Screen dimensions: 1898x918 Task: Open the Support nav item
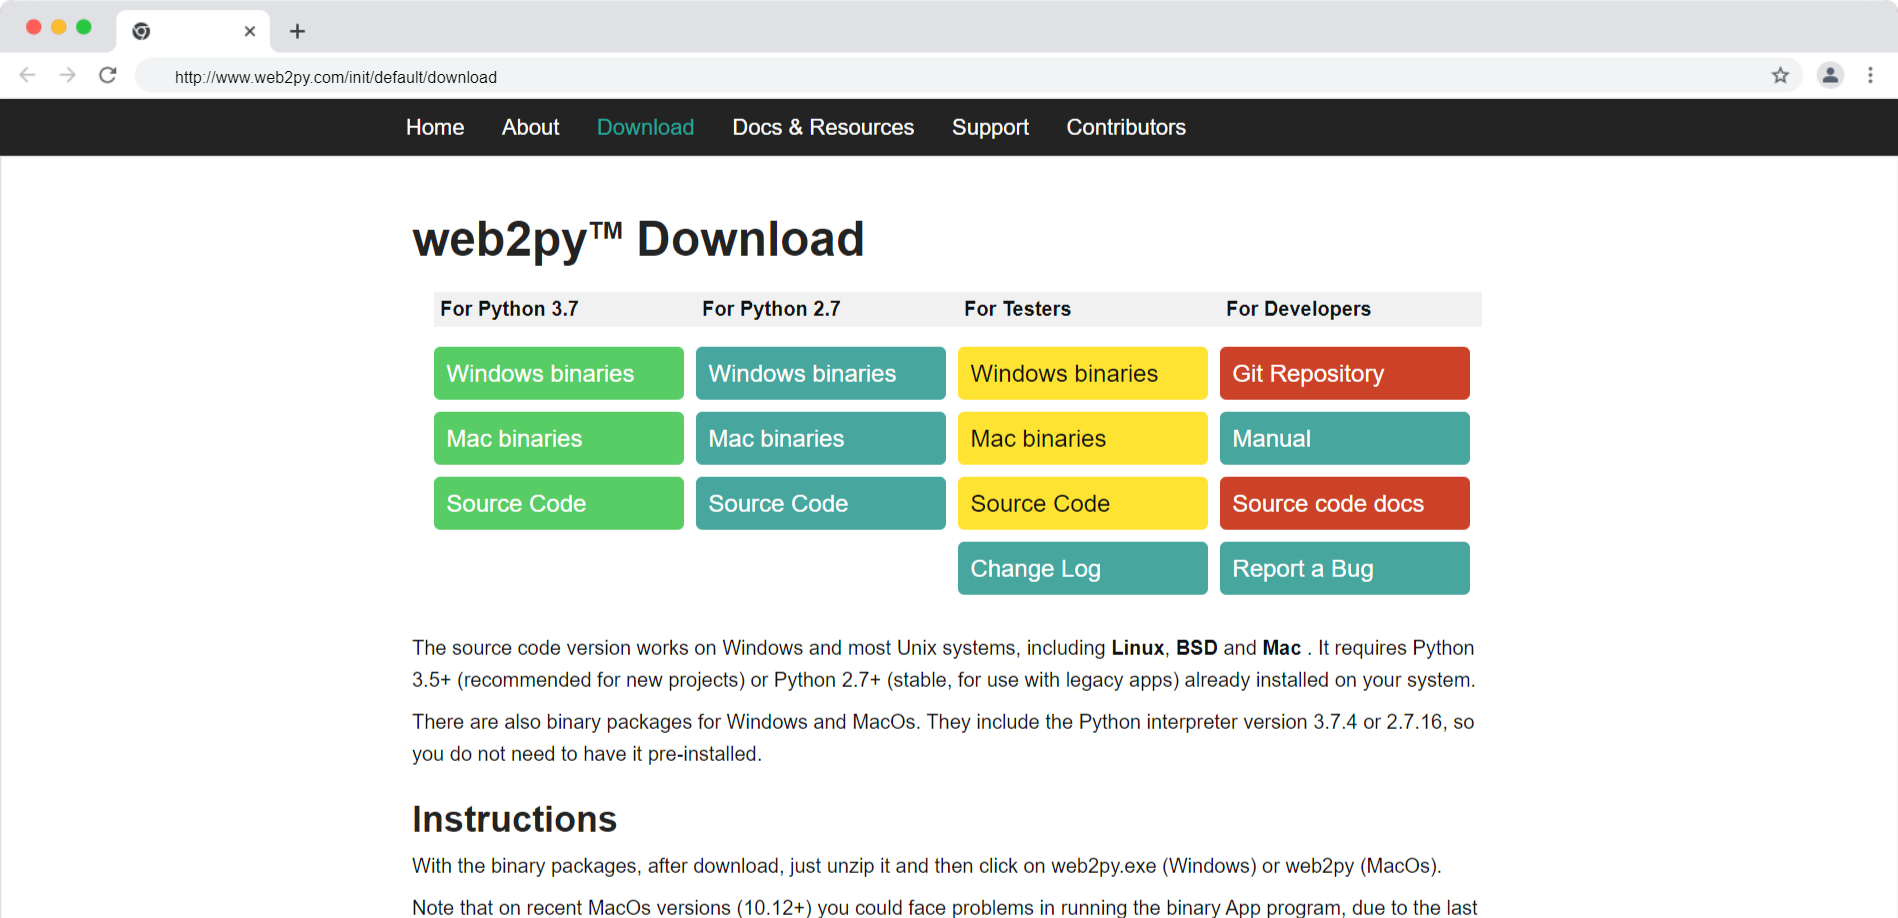[990, 127]
